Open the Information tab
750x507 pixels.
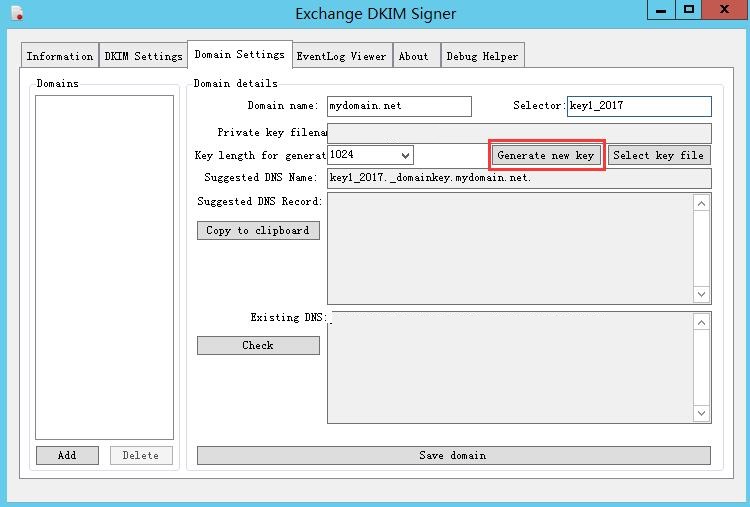click(60, 56)
